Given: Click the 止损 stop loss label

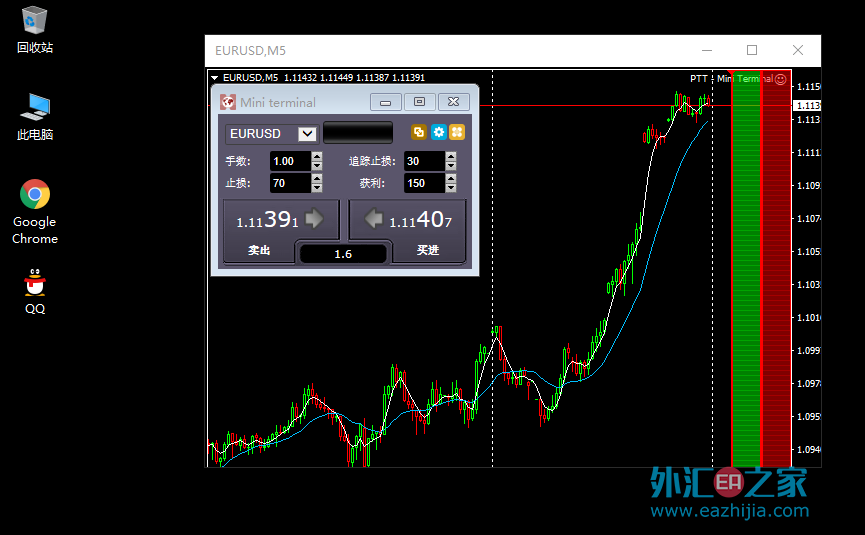Looking at the screenshot, I should 238,183.
